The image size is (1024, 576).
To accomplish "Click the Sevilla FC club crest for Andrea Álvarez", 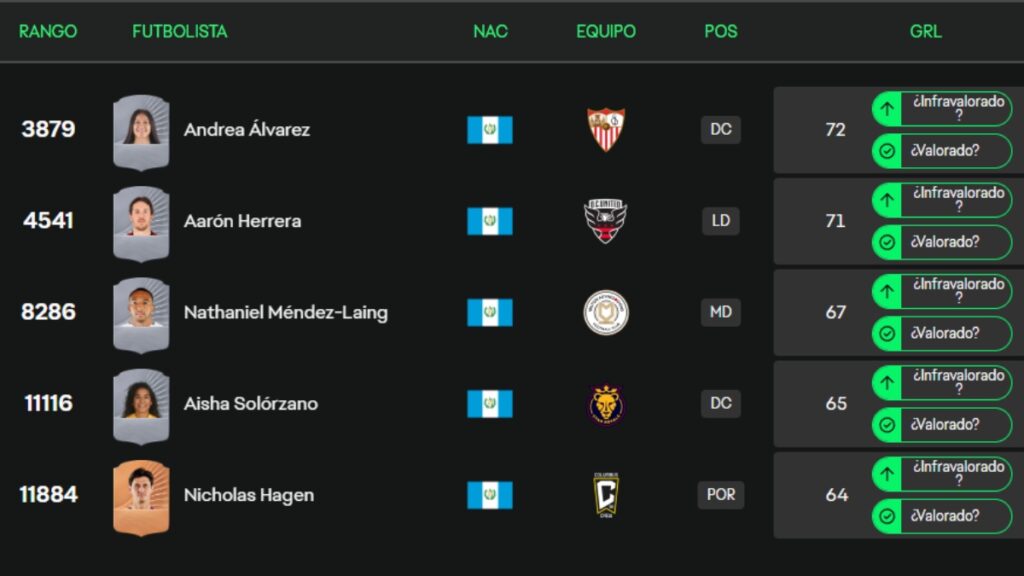I will (x=607, y=130).
